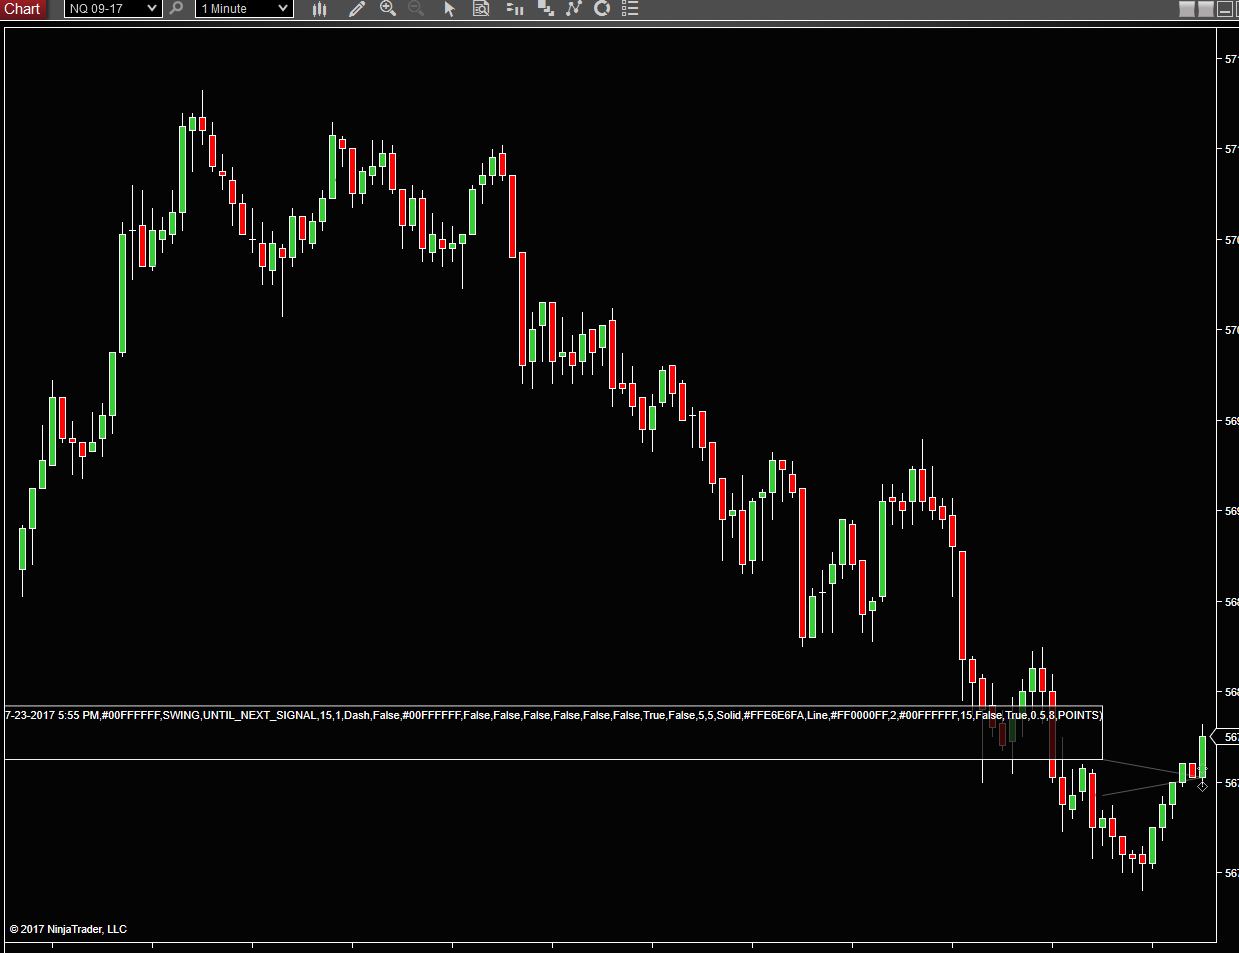Select the arrow cursor pointer tool
This screenshot has height=953, width=1239.
[450, 9]
